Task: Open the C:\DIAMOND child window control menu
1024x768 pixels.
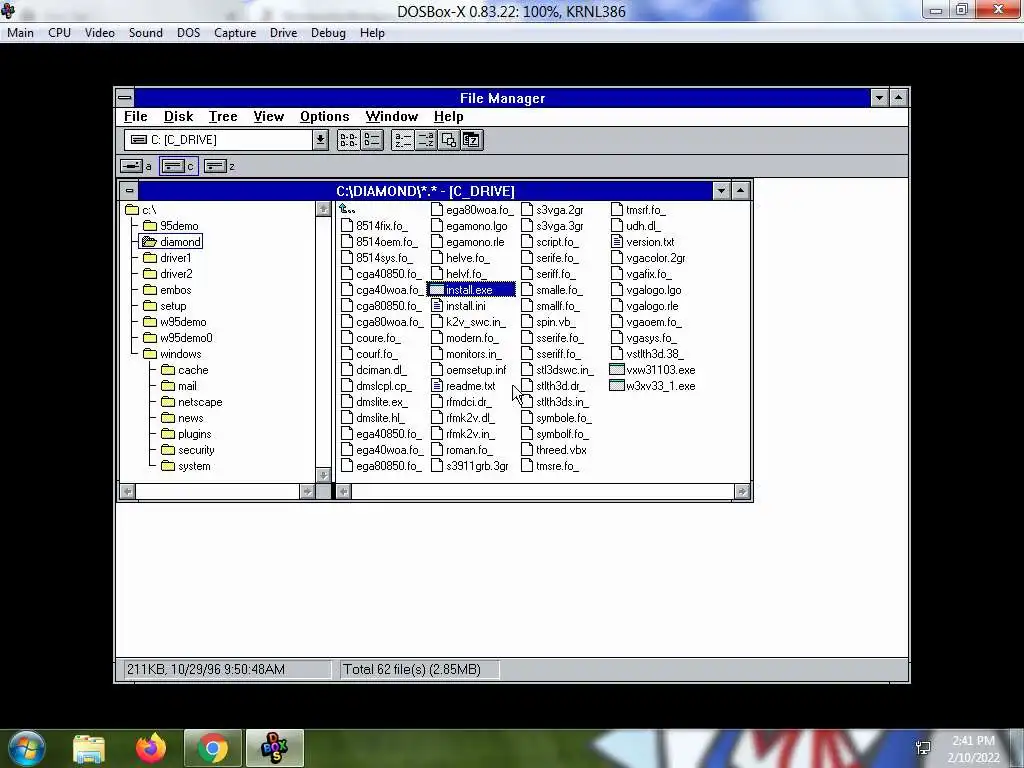Action: [129, 191]
